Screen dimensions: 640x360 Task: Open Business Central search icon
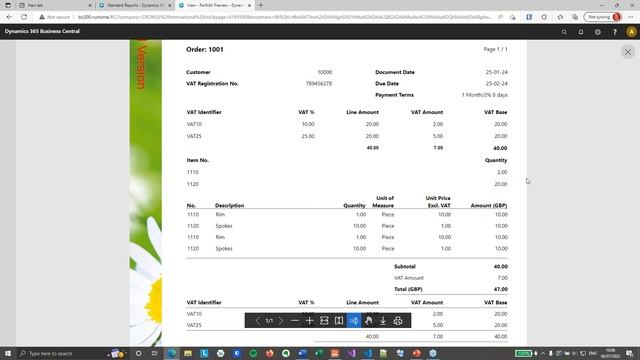point(564,32)
